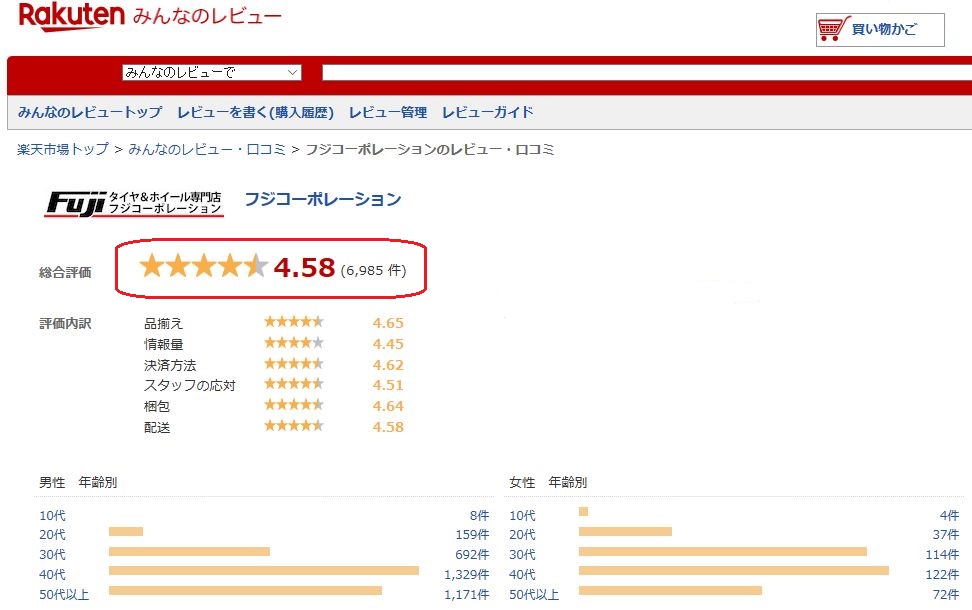Click the search input field
This screenshot has width=972, height=610.
(x=640, y=72)
